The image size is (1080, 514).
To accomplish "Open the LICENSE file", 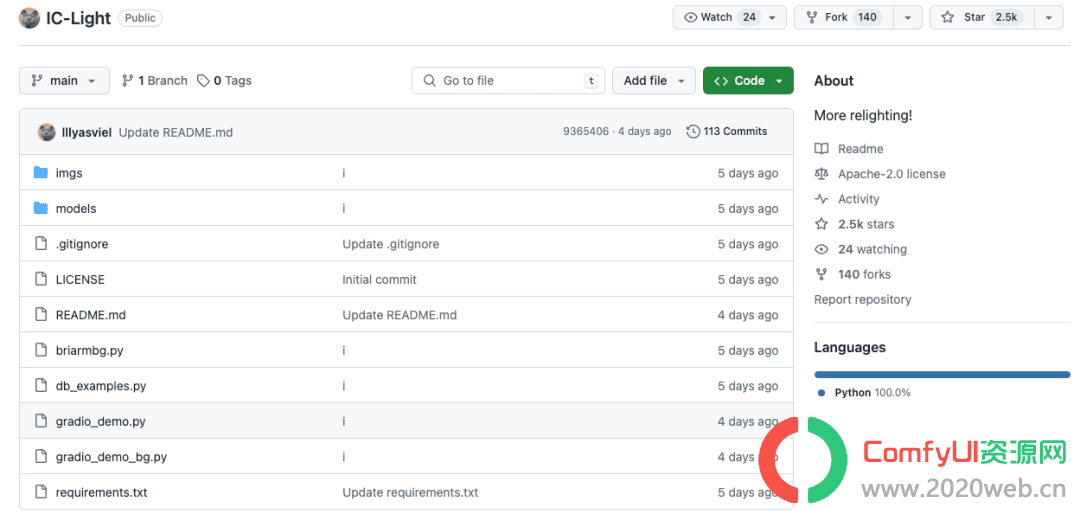I will [80, 280].
